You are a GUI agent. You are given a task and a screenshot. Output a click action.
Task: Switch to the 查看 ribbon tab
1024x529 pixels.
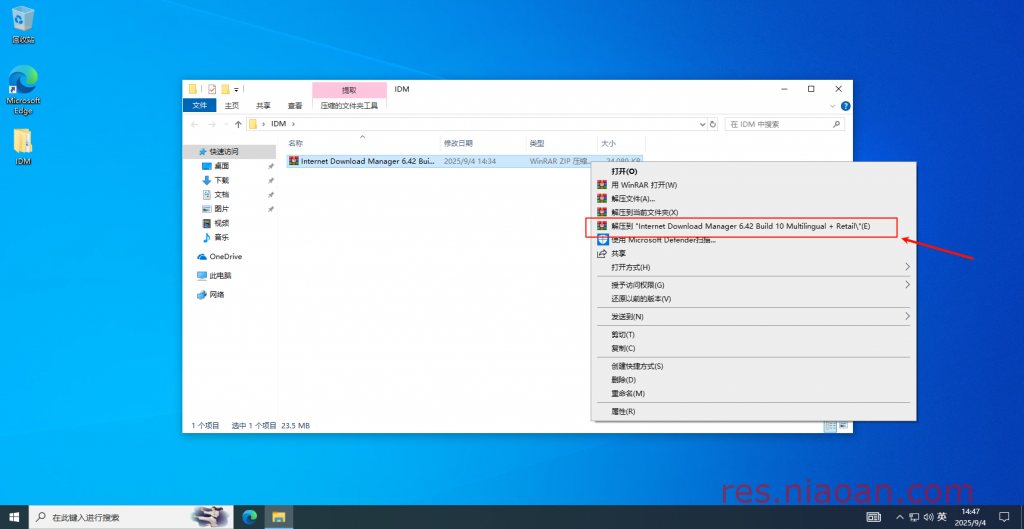tap(295, 105)
